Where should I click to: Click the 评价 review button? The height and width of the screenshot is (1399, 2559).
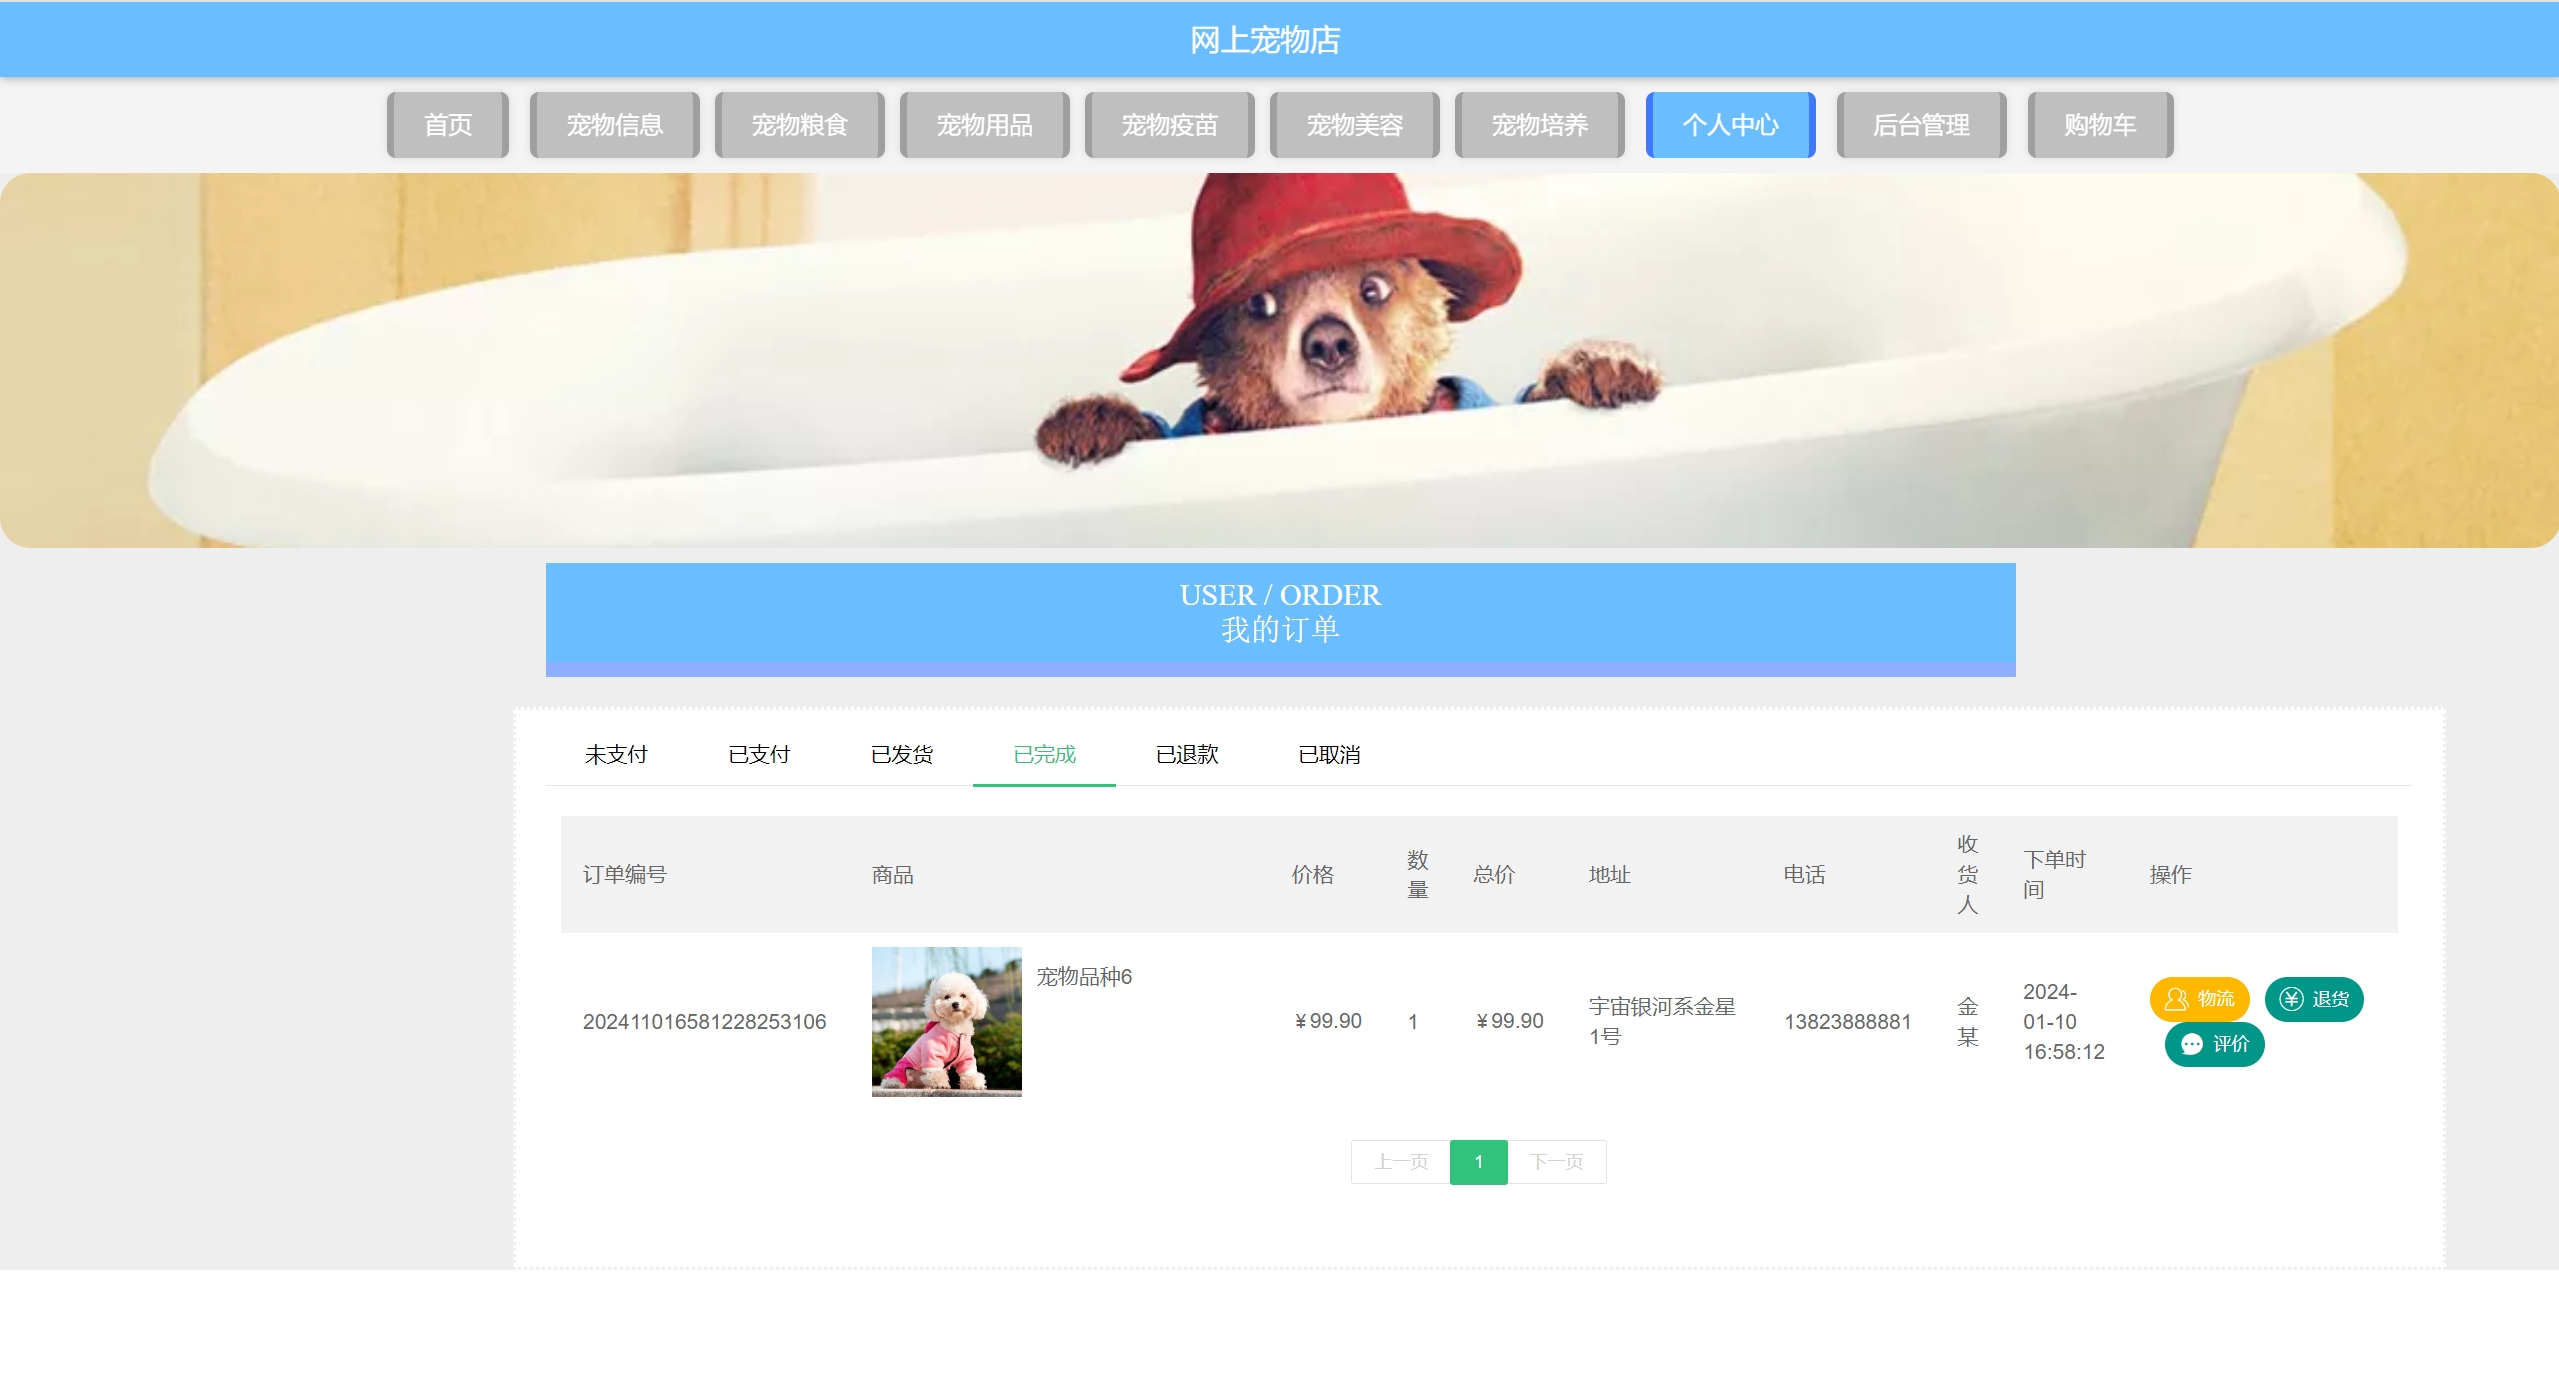point(2214,1044)
